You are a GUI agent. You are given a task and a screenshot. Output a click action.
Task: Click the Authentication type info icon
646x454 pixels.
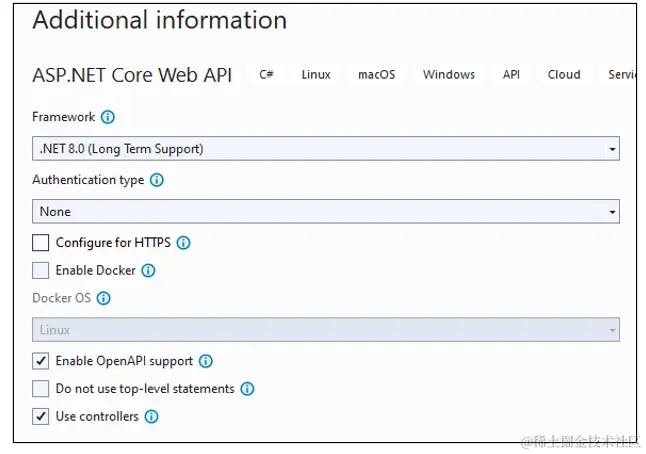[157, 180]
